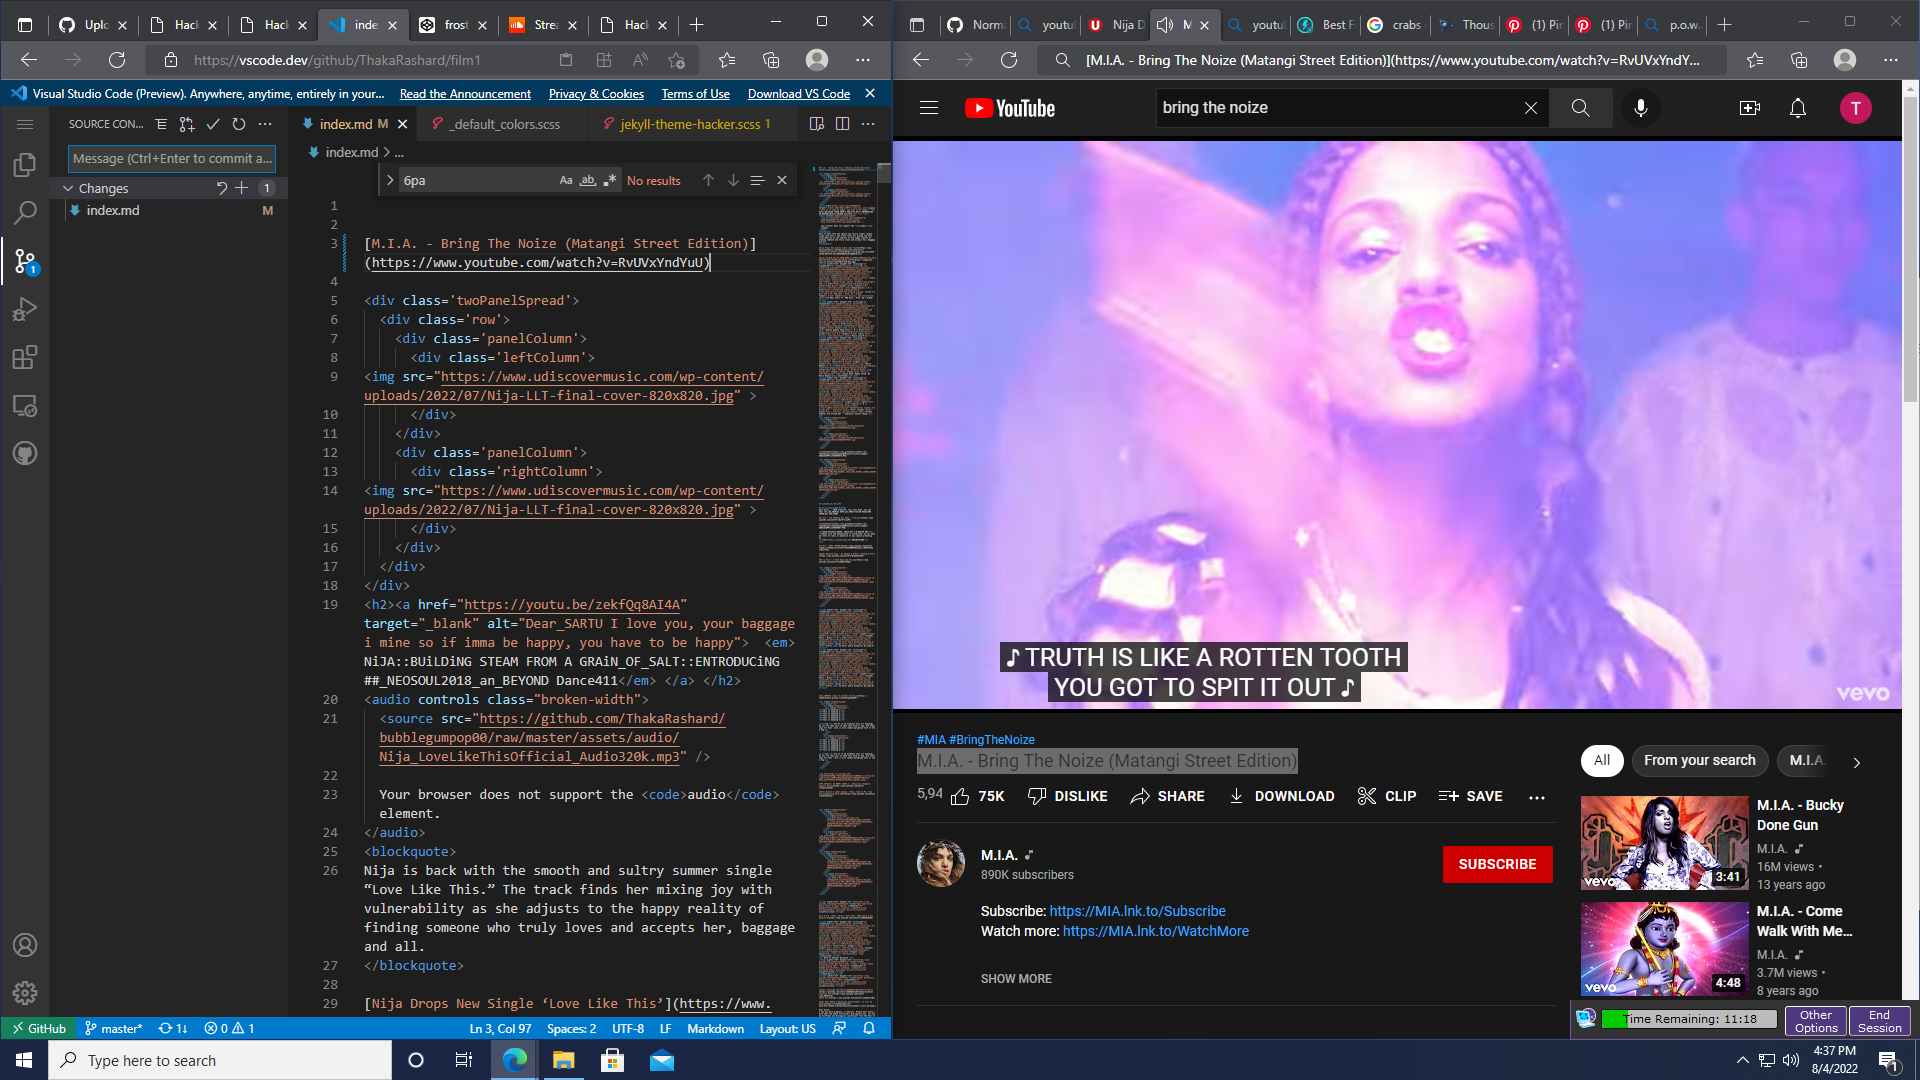Toggle replace mode chevron in find widget
The height and width of the screenshot is (1080, 1920).
(x=390, y=180)
